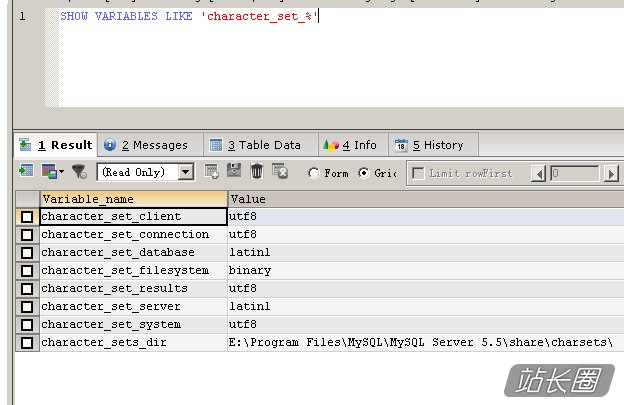Click the binary value cell

[x=426, y=271]
